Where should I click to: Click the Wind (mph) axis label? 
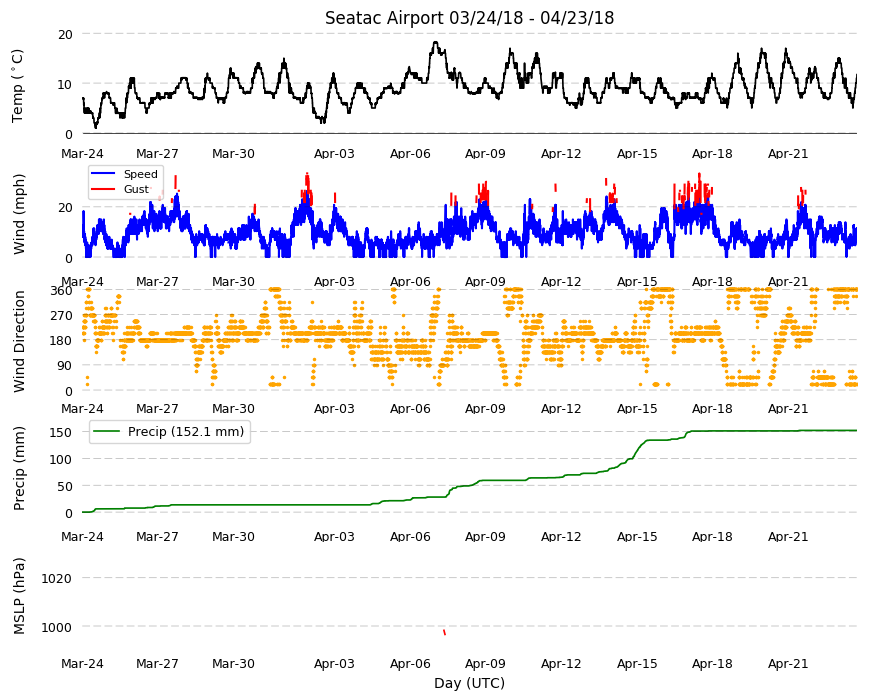tap(19, 214)
